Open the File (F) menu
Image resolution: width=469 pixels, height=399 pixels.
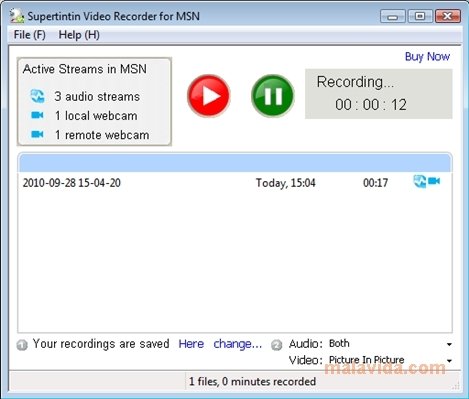click(29, 35)
